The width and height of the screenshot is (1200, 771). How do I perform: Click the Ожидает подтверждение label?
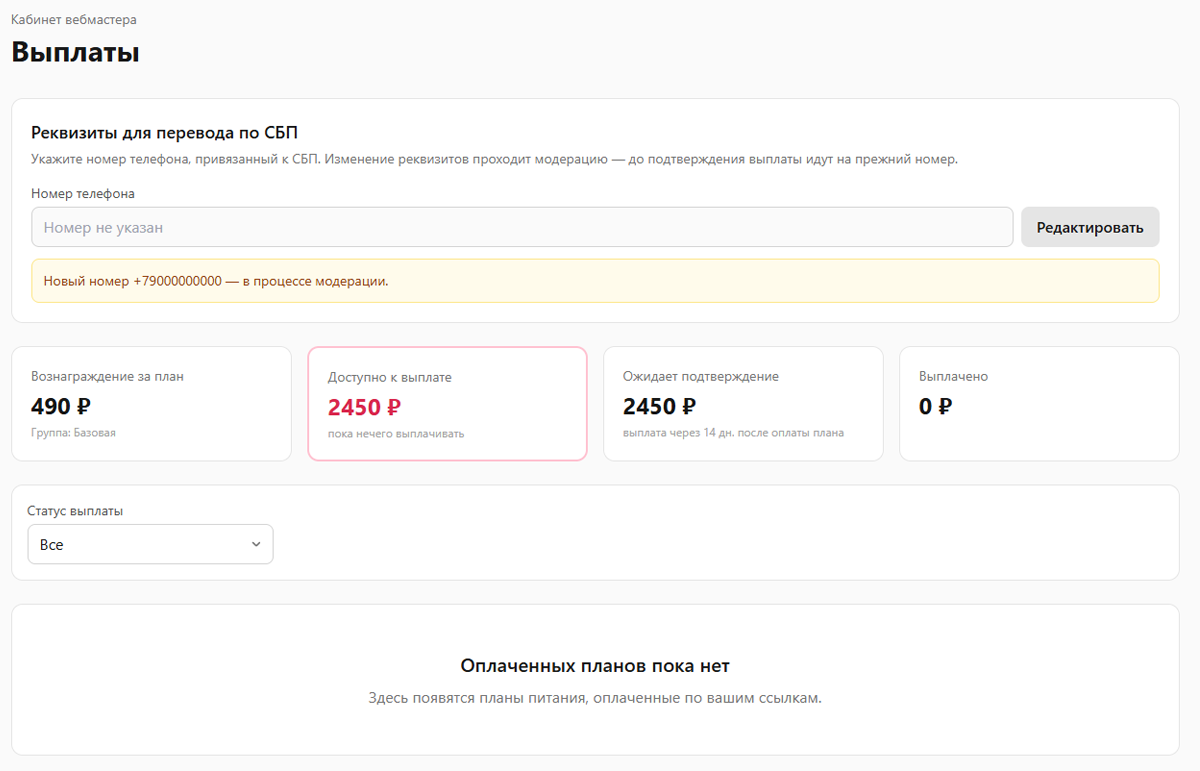coord(701,376)
